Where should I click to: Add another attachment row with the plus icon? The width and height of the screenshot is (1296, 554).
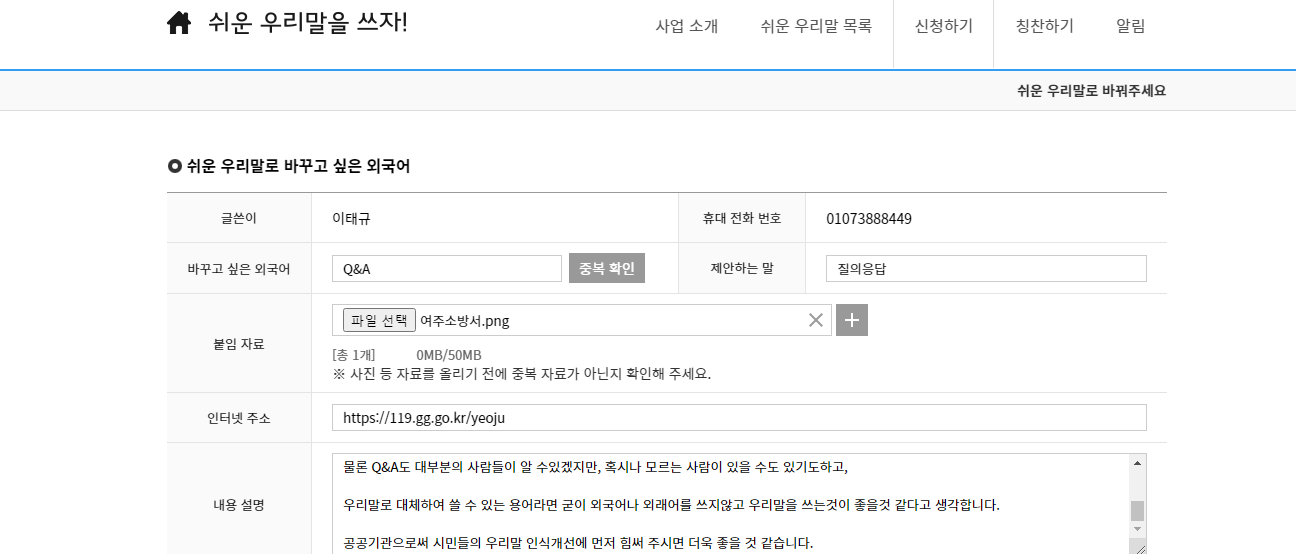pos(852,320)
